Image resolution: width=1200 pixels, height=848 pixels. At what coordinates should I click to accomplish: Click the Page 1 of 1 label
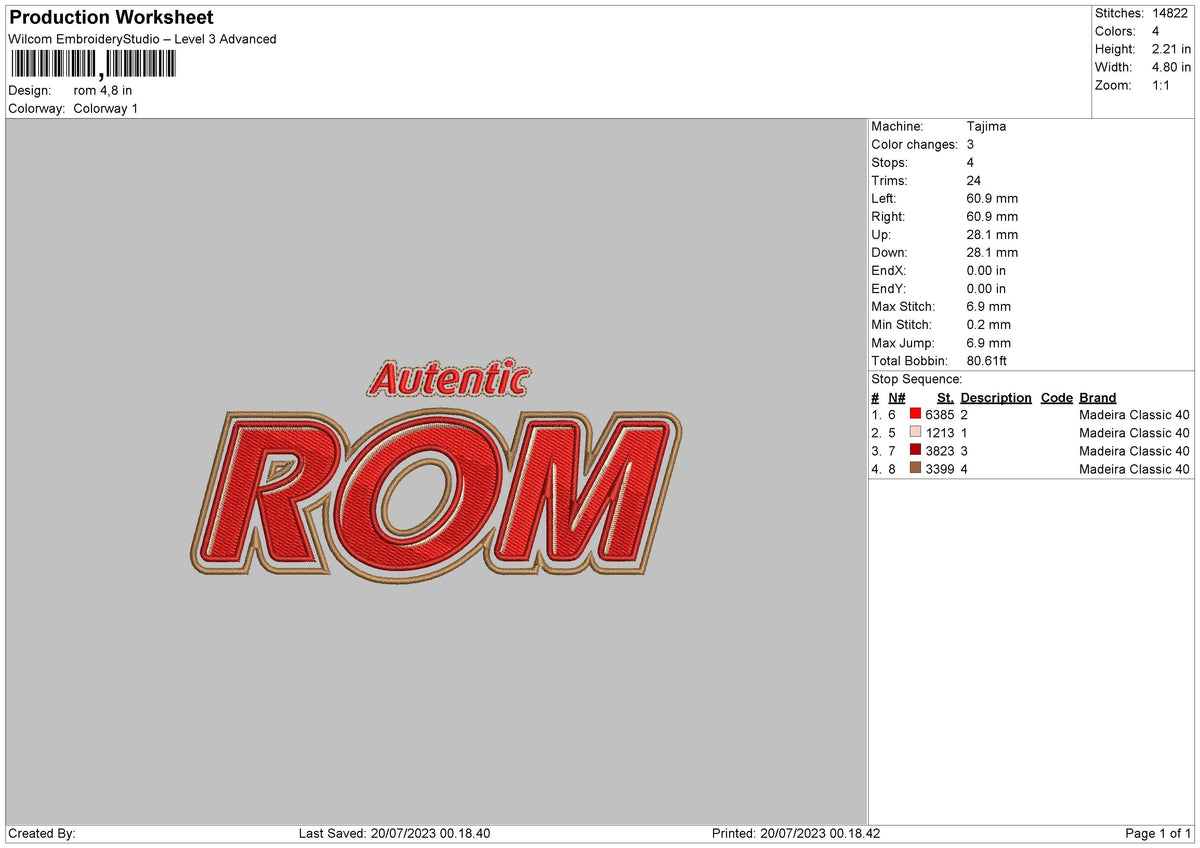click(1157, 832)
